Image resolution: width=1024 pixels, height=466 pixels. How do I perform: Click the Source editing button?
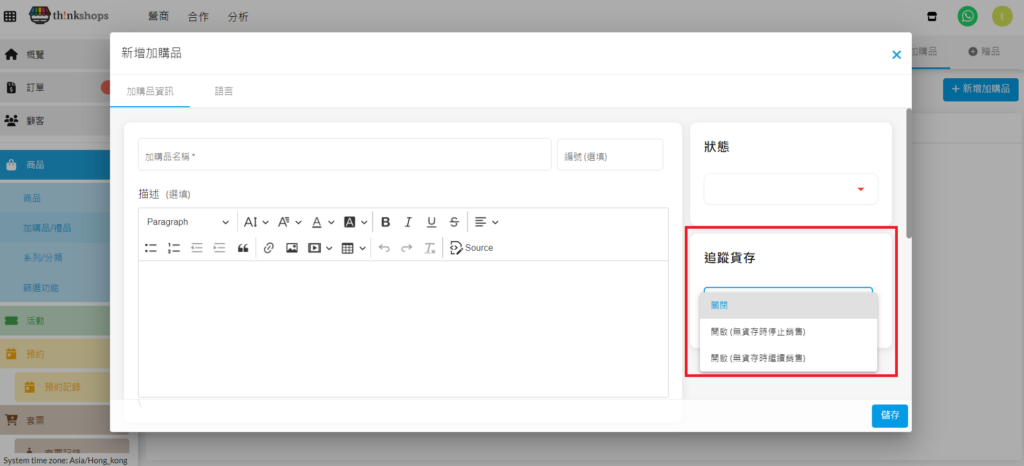pyautogui.click(x=471, y=248)
